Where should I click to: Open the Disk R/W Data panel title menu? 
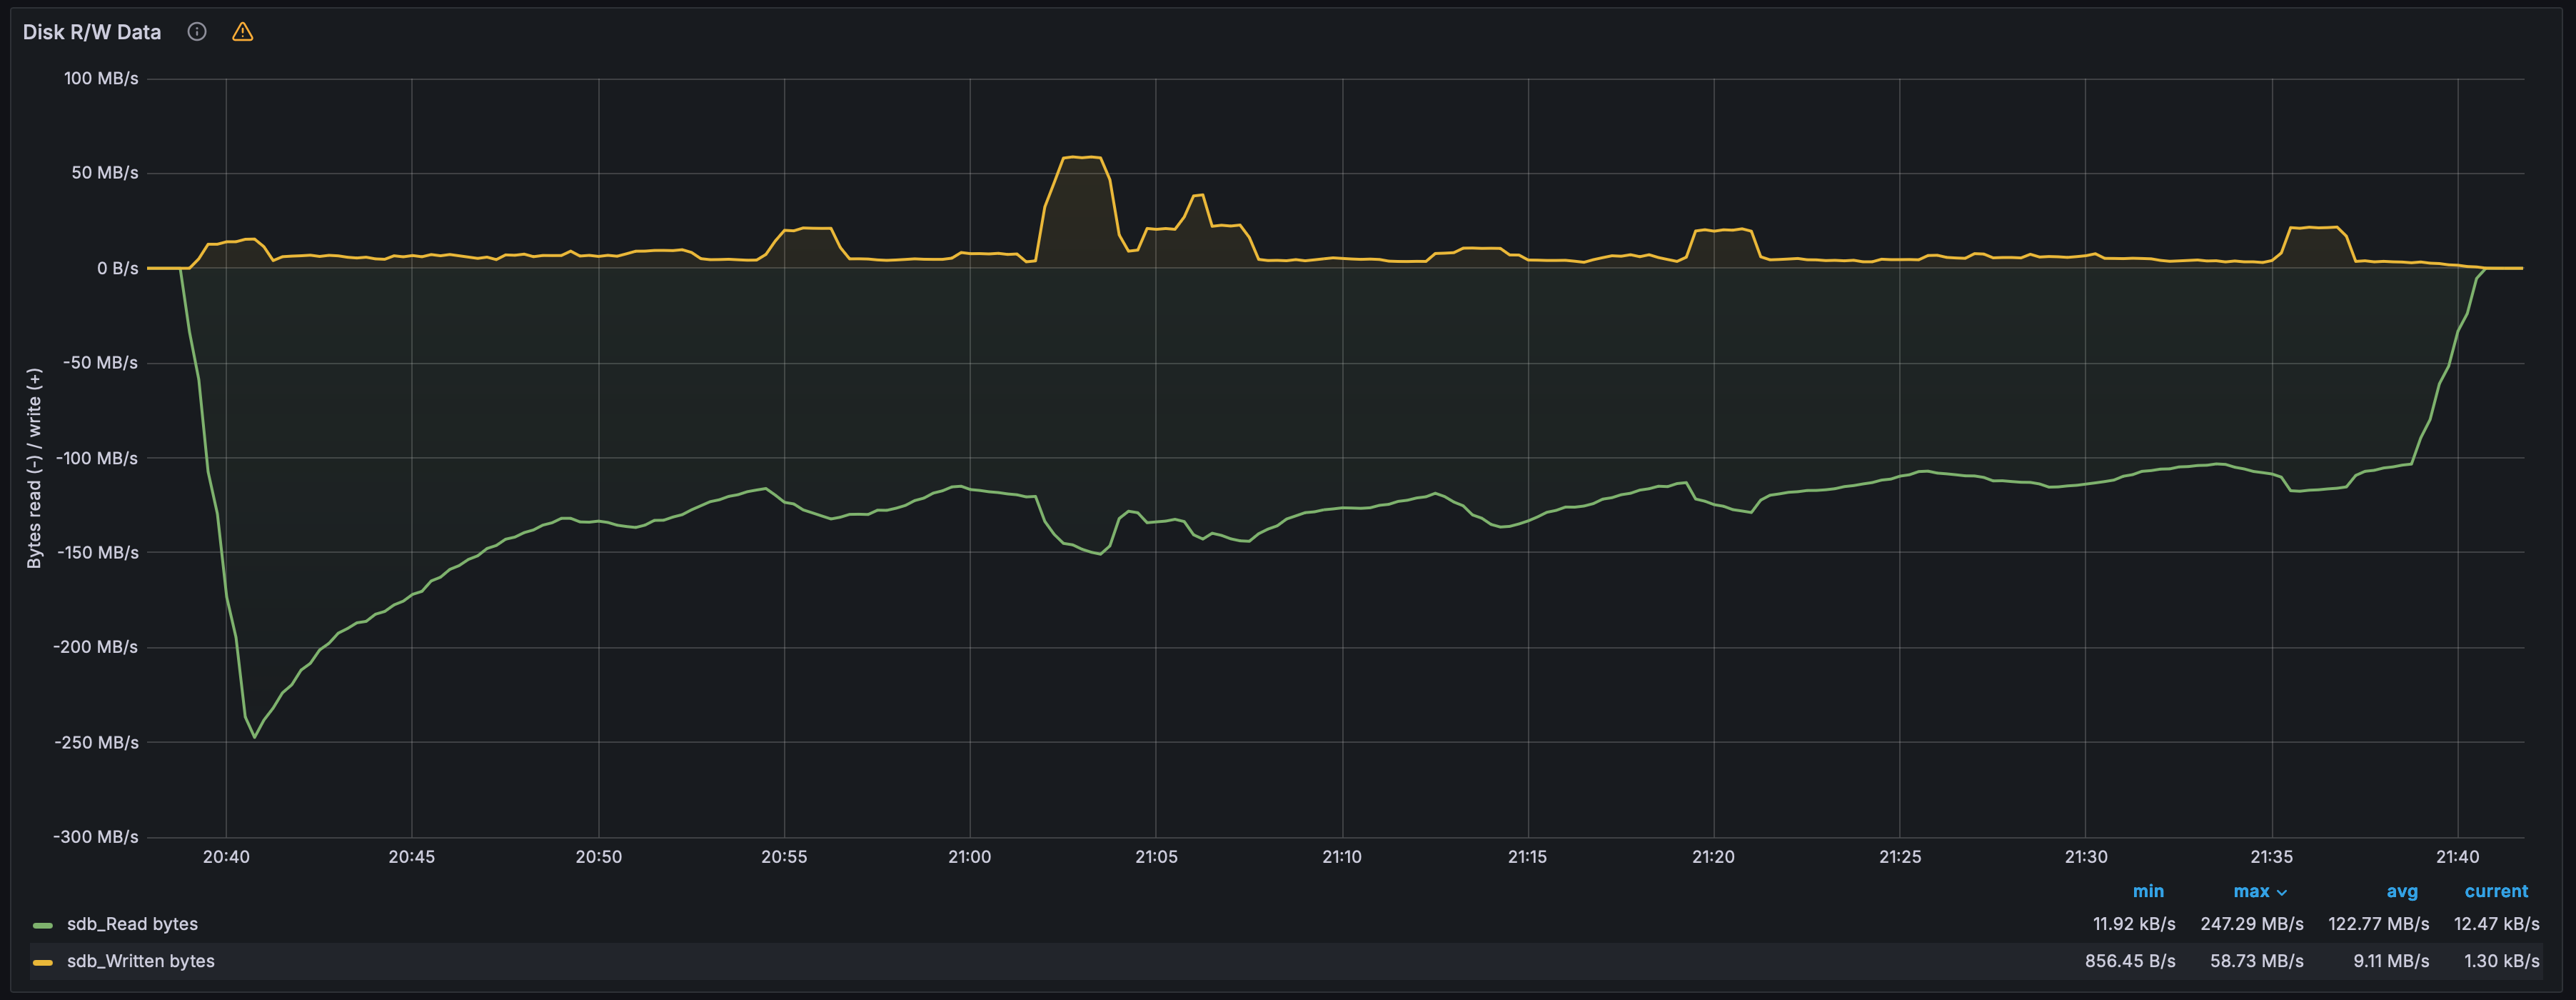92,32
